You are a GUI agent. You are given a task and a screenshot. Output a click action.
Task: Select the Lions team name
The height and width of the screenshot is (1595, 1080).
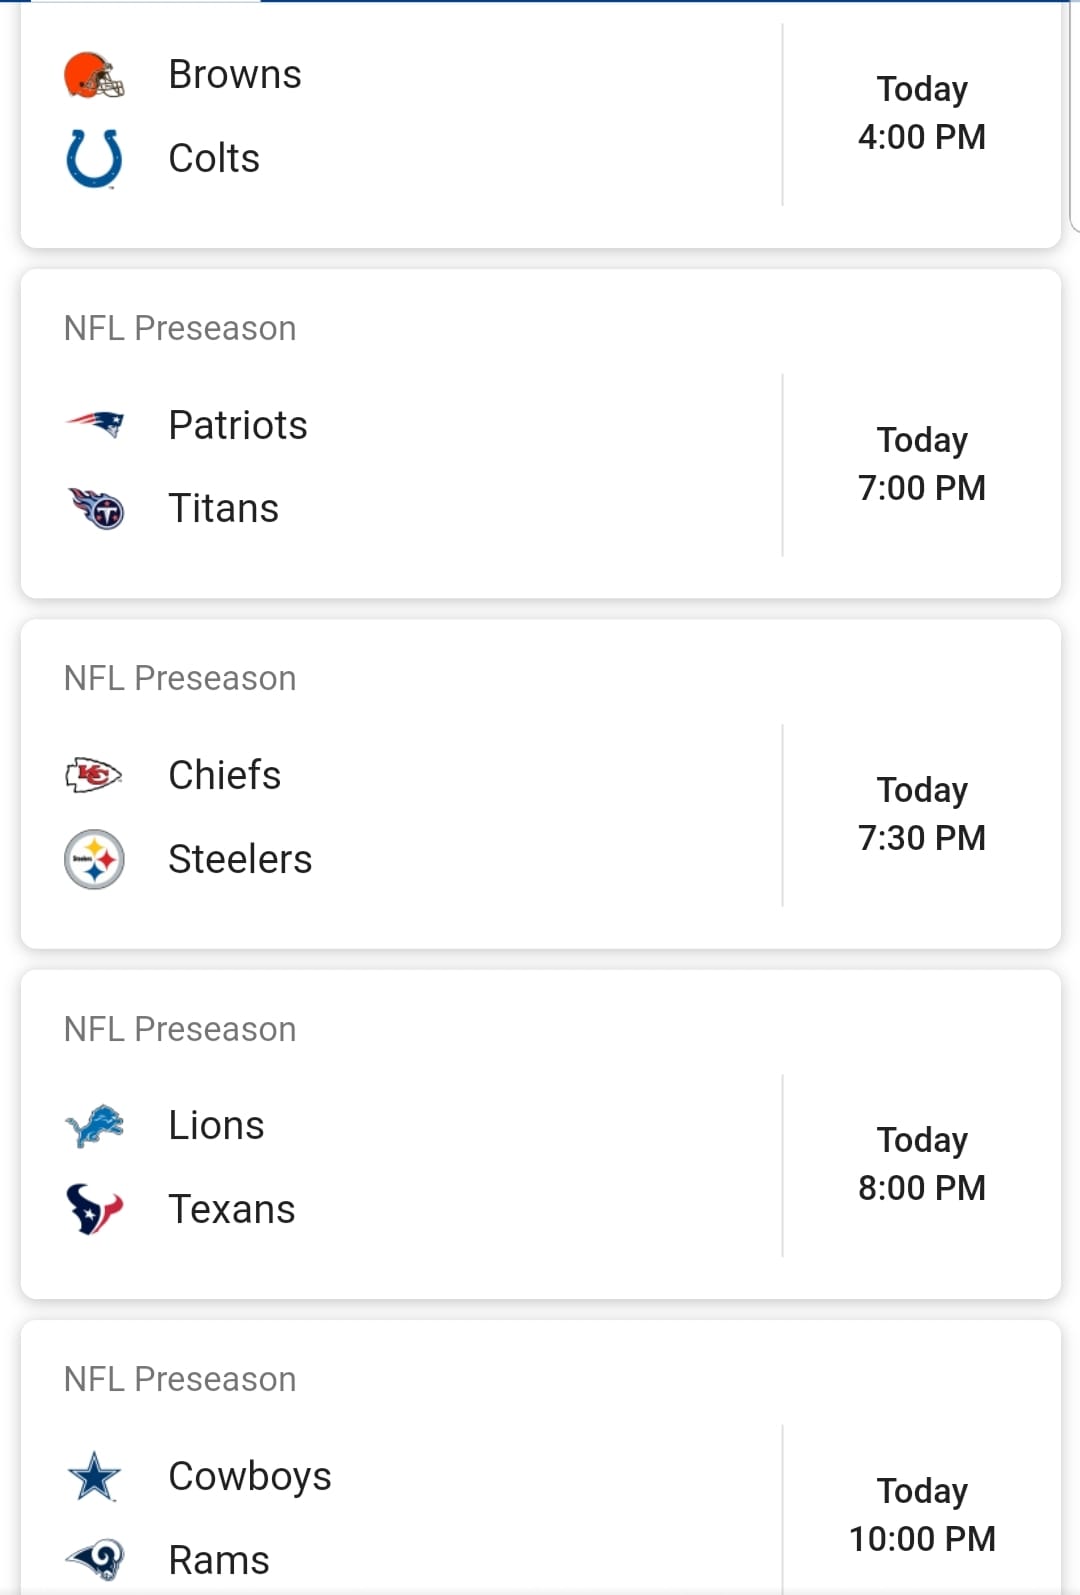coord(216,1126)
